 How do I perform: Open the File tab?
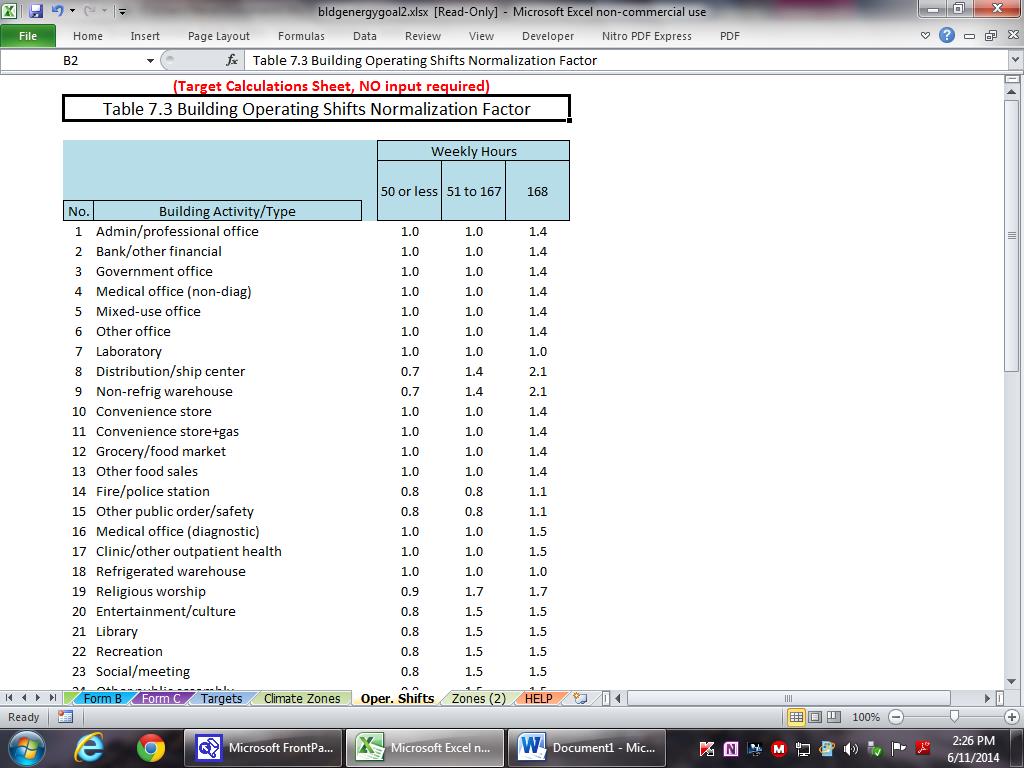28,36
